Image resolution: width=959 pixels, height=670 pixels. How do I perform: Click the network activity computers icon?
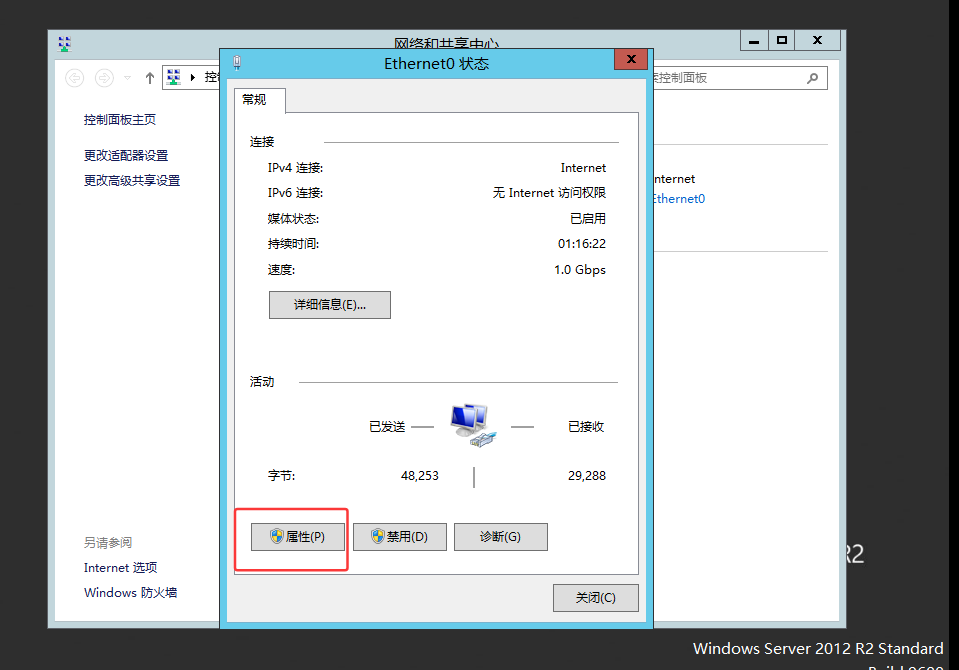473,425
